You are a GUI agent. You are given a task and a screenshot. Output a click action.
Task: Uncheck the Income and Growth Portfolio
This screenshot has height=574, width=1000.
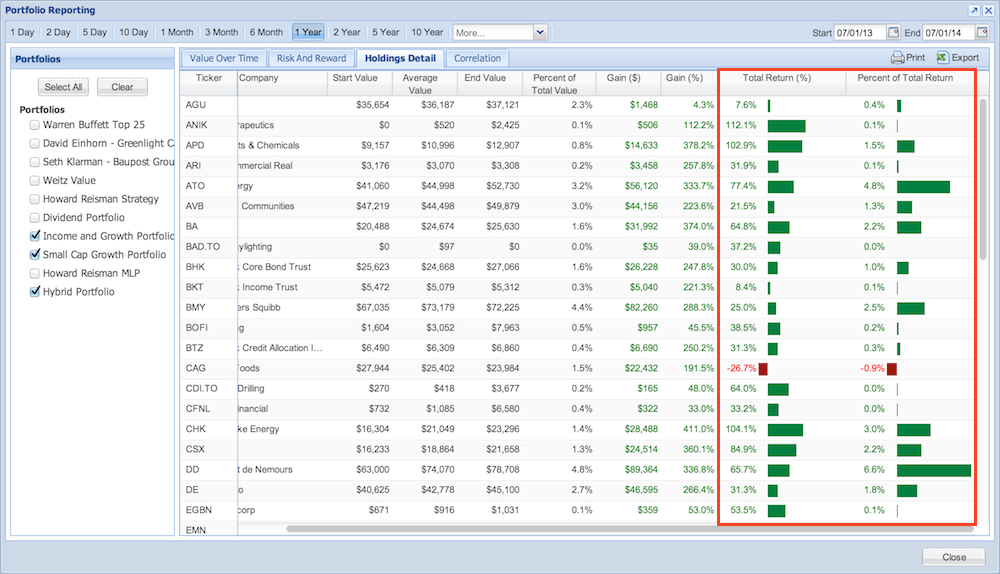click(x=35, y=236)
